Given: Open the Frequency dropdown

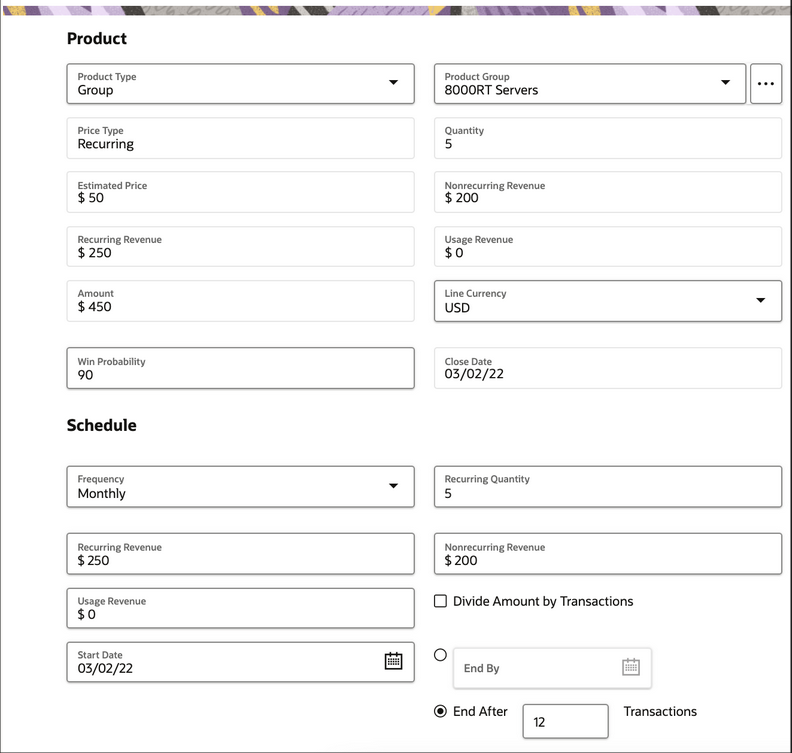Looking at the screenshot, I should [393, 486].
